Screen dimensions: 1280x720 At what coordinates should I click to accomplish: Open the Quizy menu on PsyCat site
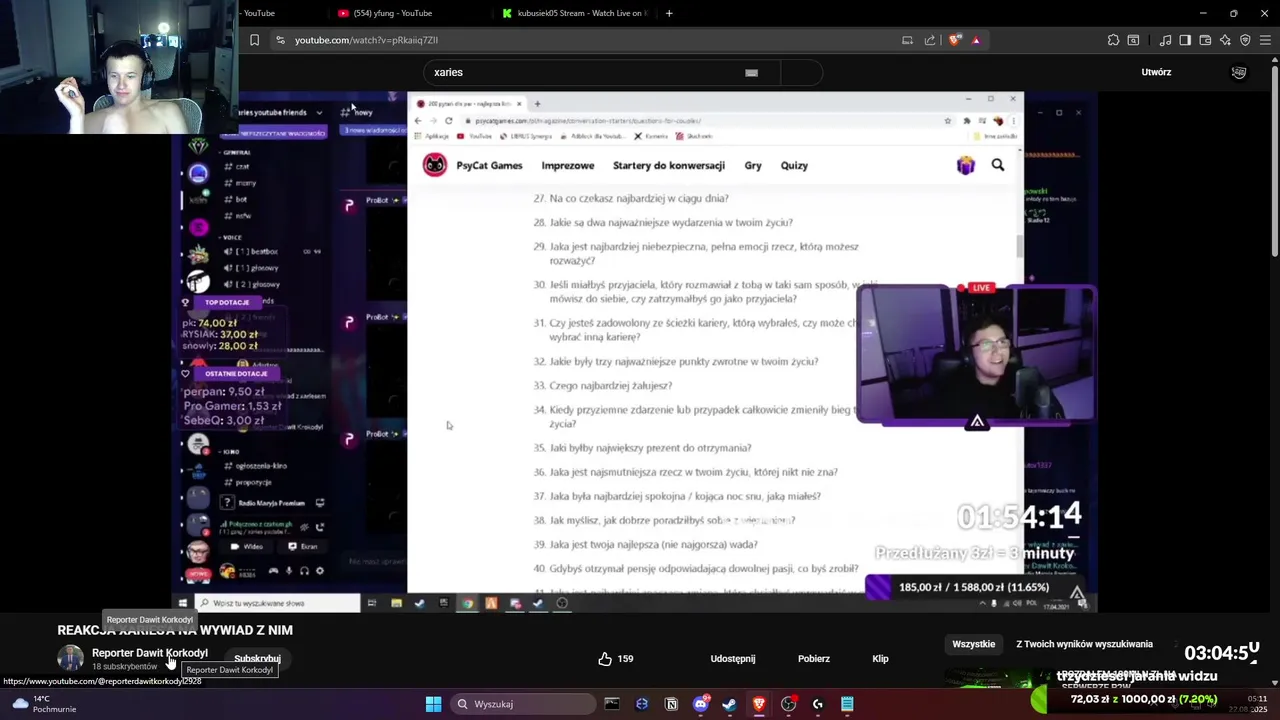794,166
